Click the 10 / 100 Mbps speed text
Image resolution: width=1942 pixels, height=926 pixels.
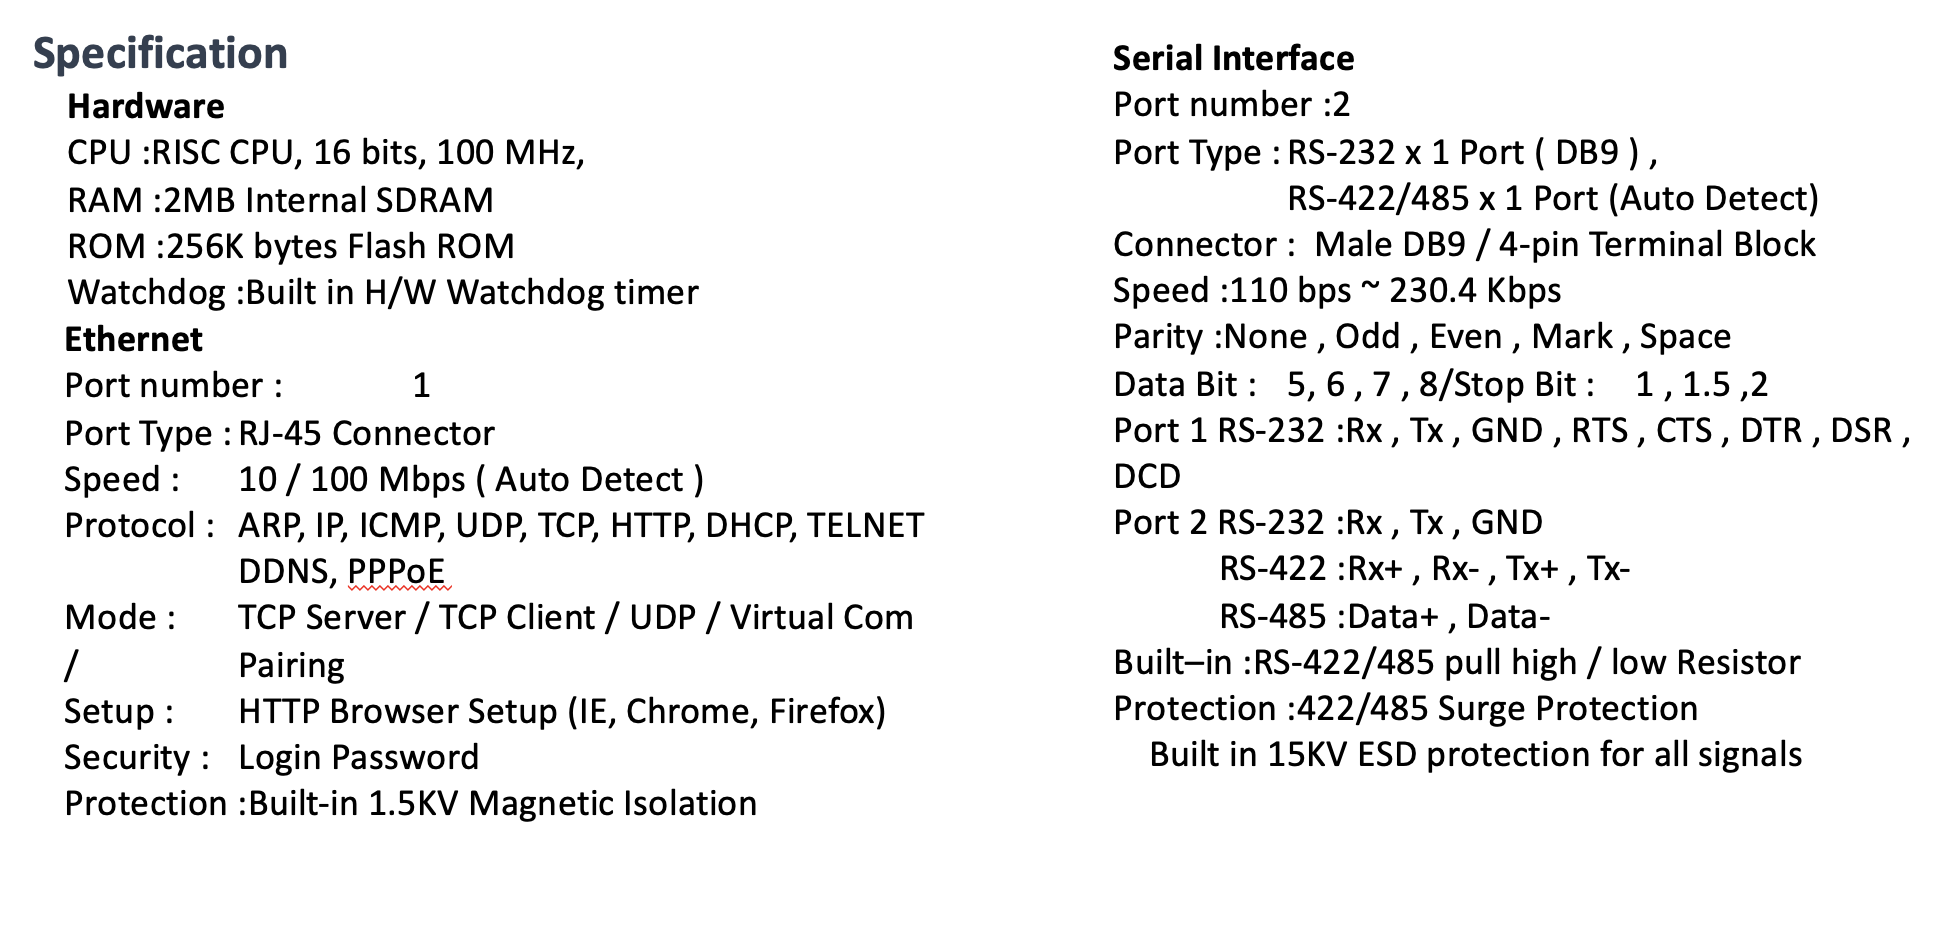point(471,479)
